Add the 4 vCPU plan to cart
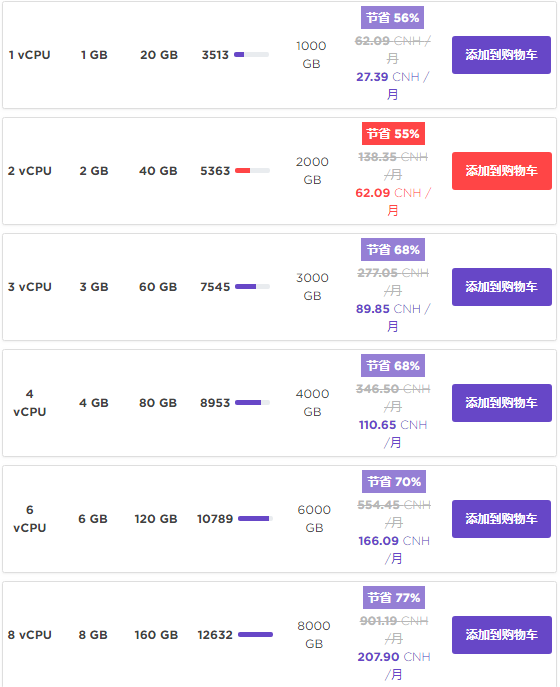The width and height of the screenshot is (560, 687). pyautogui.click(x=502, y=403)
